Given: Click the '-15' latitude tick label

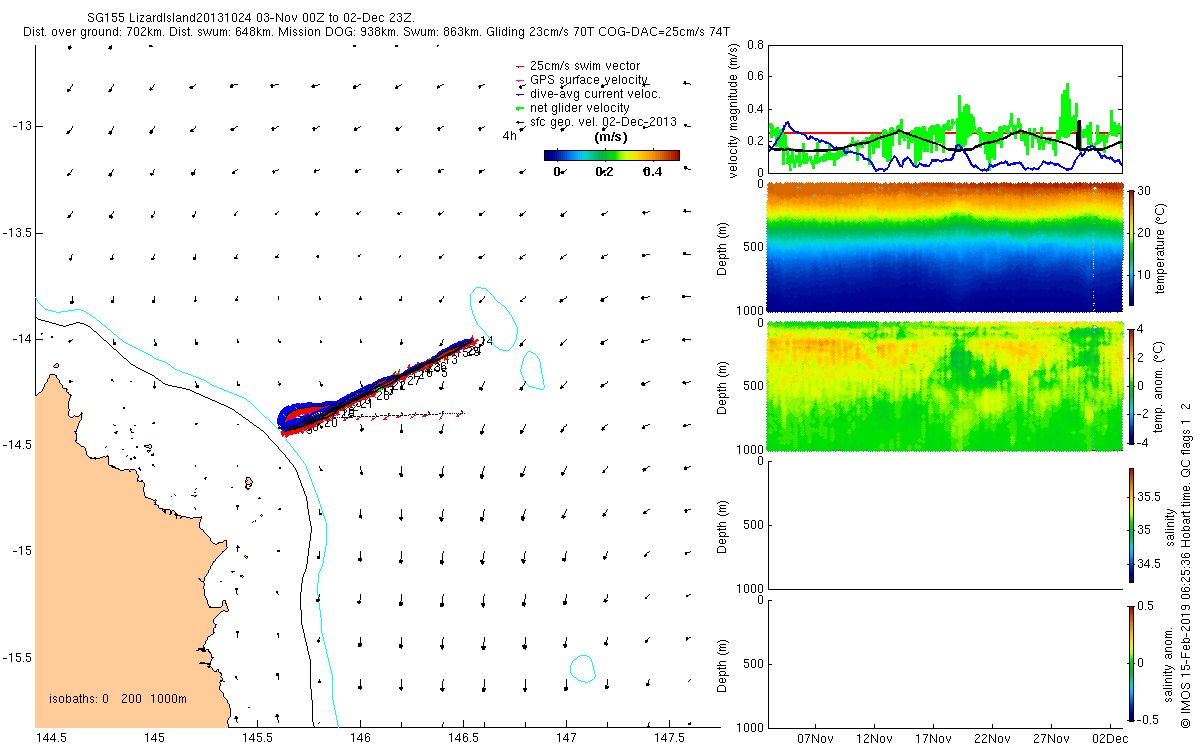Looking at the screenshot, I should (x=22, y=551).
